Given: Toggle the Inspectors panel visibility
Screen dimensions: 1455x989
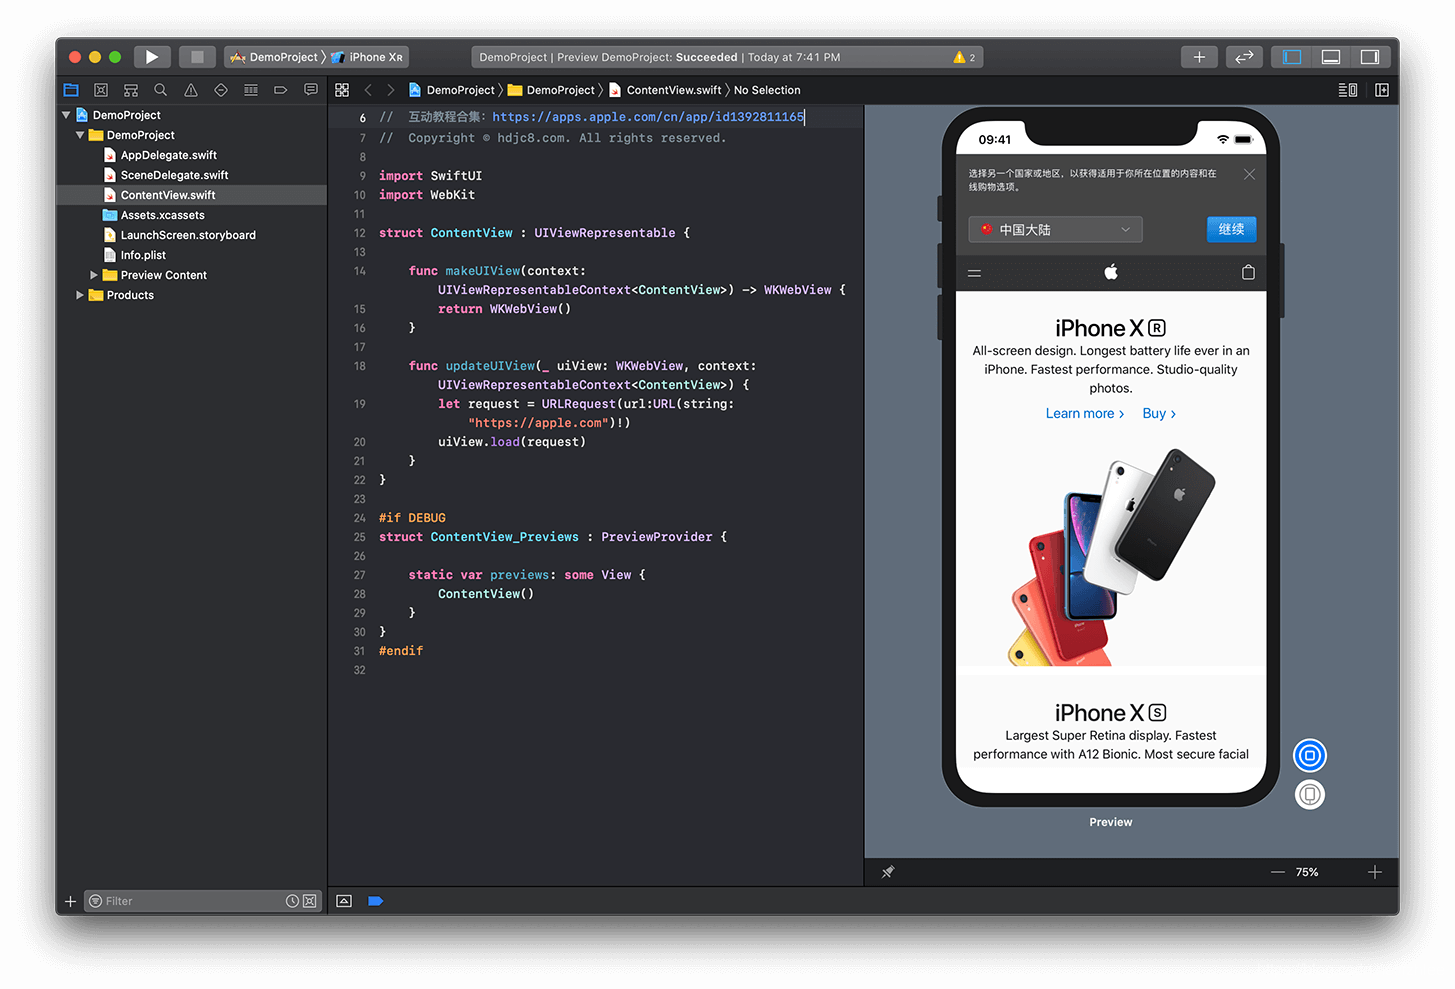Looking at the screenshot, I should tap(1370, 57).
